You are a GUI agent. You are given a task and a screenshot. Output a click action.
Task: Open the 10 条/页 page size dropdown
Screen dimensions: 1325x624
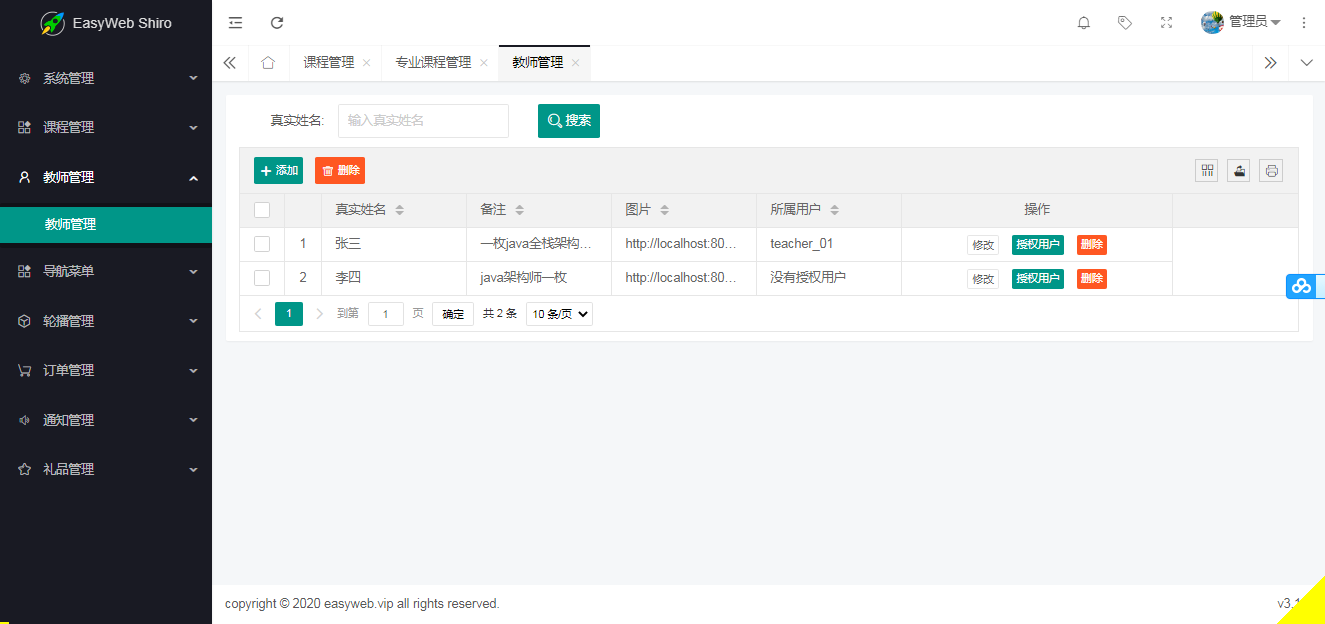[x=559, y=314]
